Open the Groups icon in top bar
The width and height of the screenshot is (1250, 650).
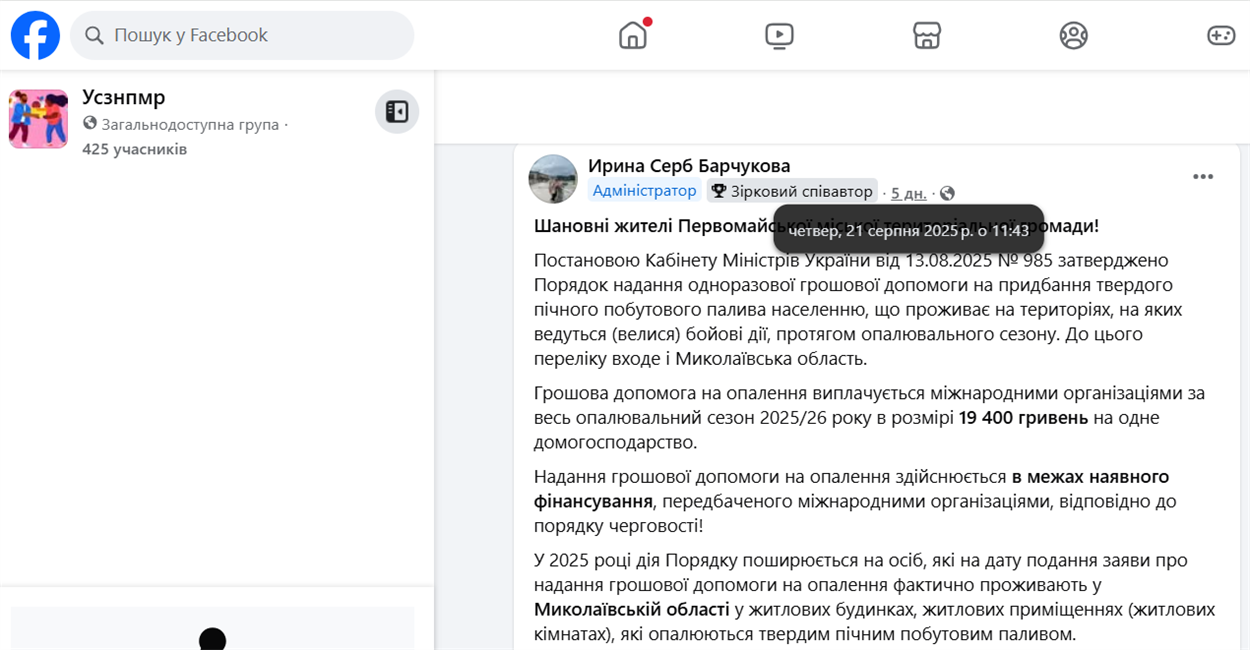[1073, 35]
